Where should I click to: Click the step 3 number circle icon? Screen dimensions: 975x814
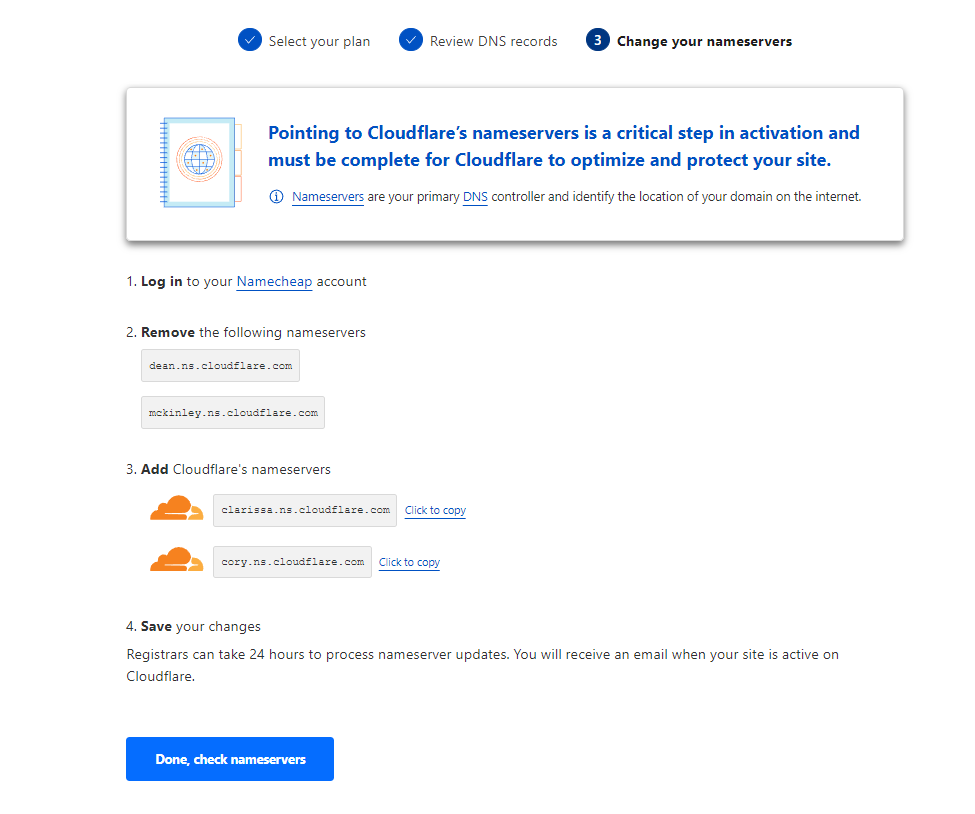tap(598, 40)
